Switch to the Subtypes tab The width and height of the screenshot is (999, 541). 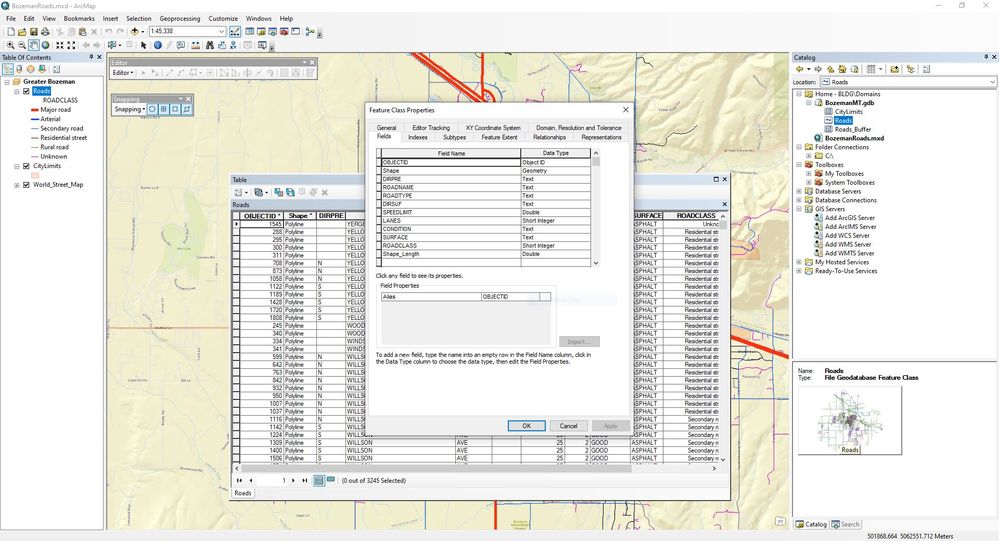click(455, 137)
